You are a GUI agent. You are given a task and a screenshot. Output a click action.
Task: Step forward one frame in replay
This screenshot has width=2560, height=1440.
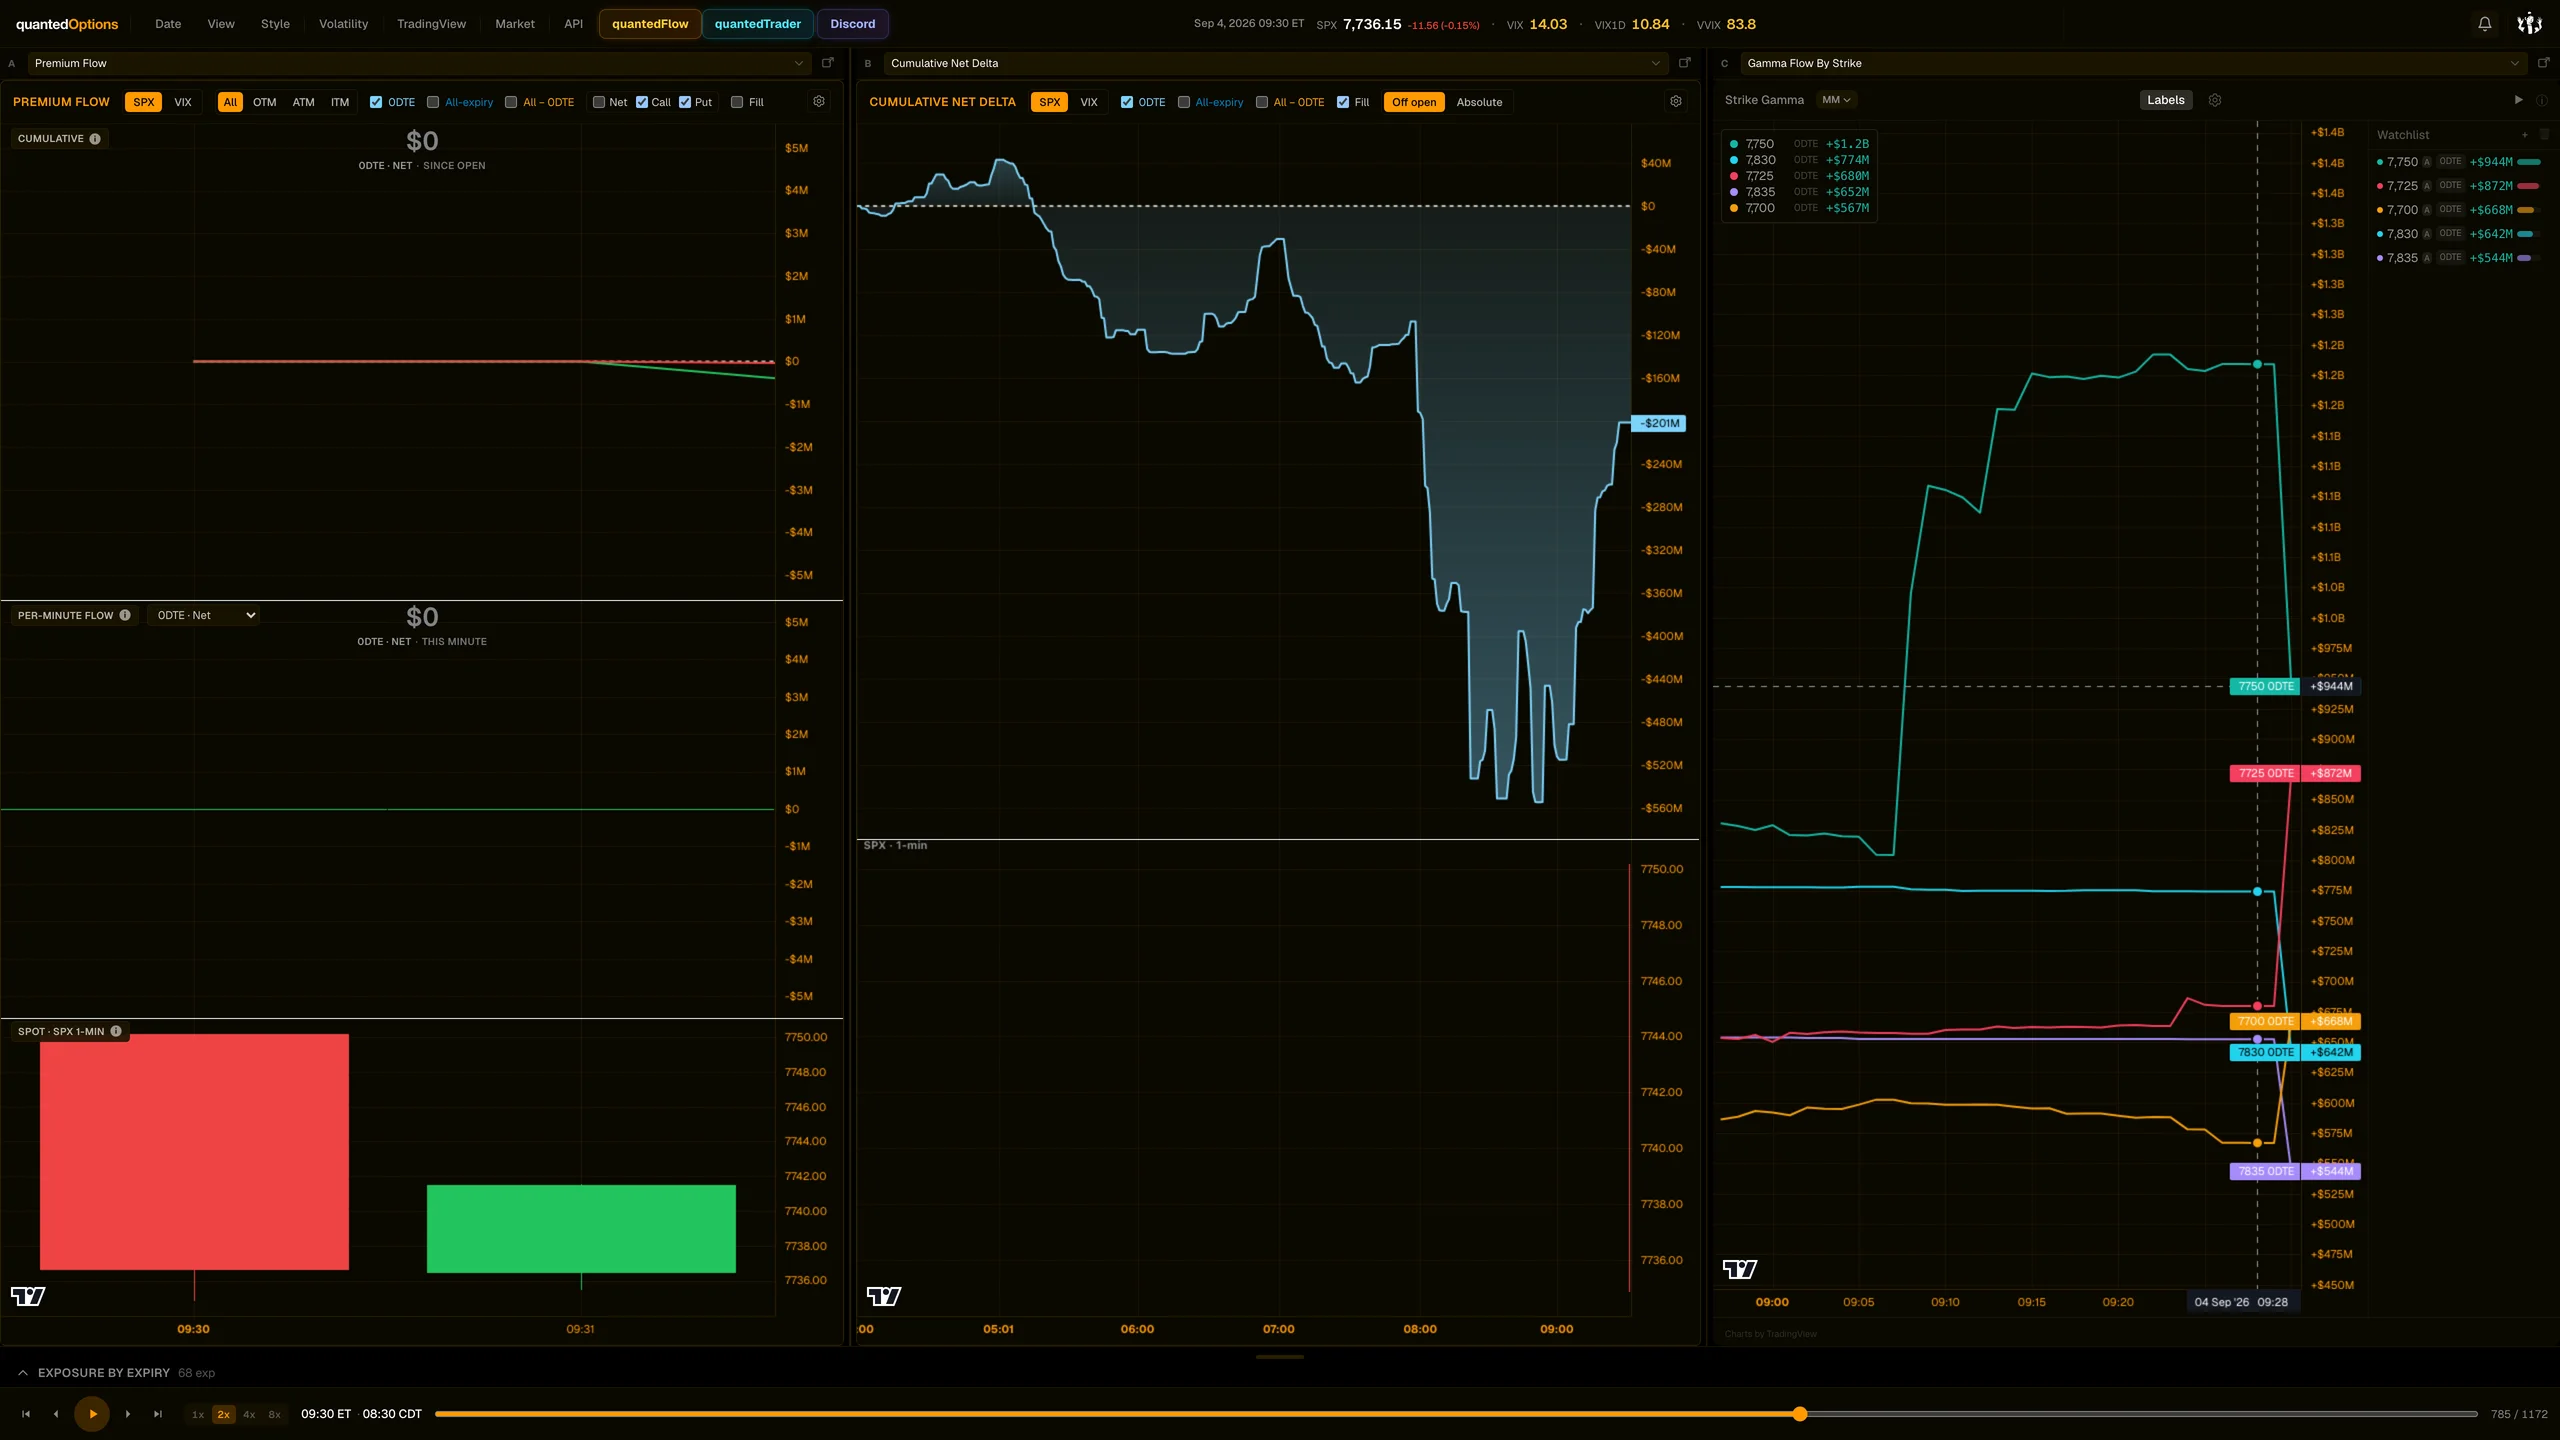click(x=128, y=1414)
